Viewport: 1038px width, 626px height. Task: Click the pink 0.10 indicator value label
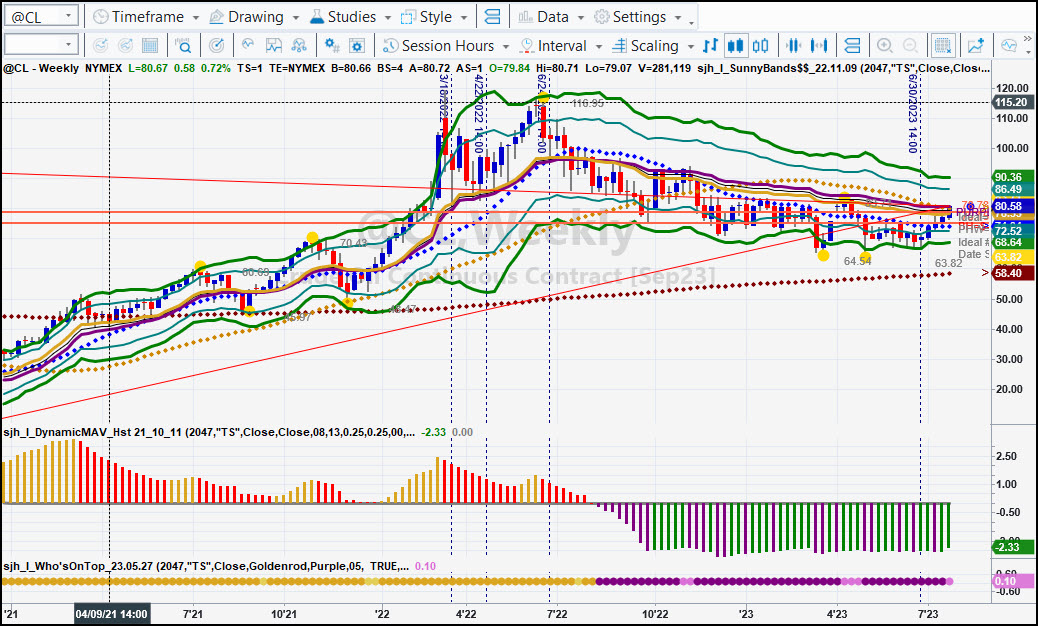(1012, 581)
